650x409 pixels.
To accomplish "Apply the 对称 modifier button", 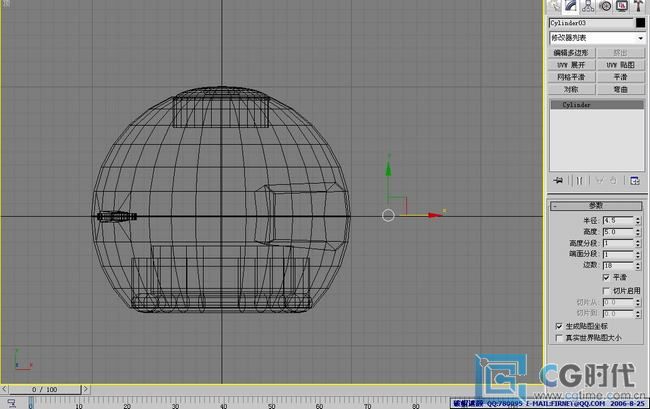I will 571,90.
